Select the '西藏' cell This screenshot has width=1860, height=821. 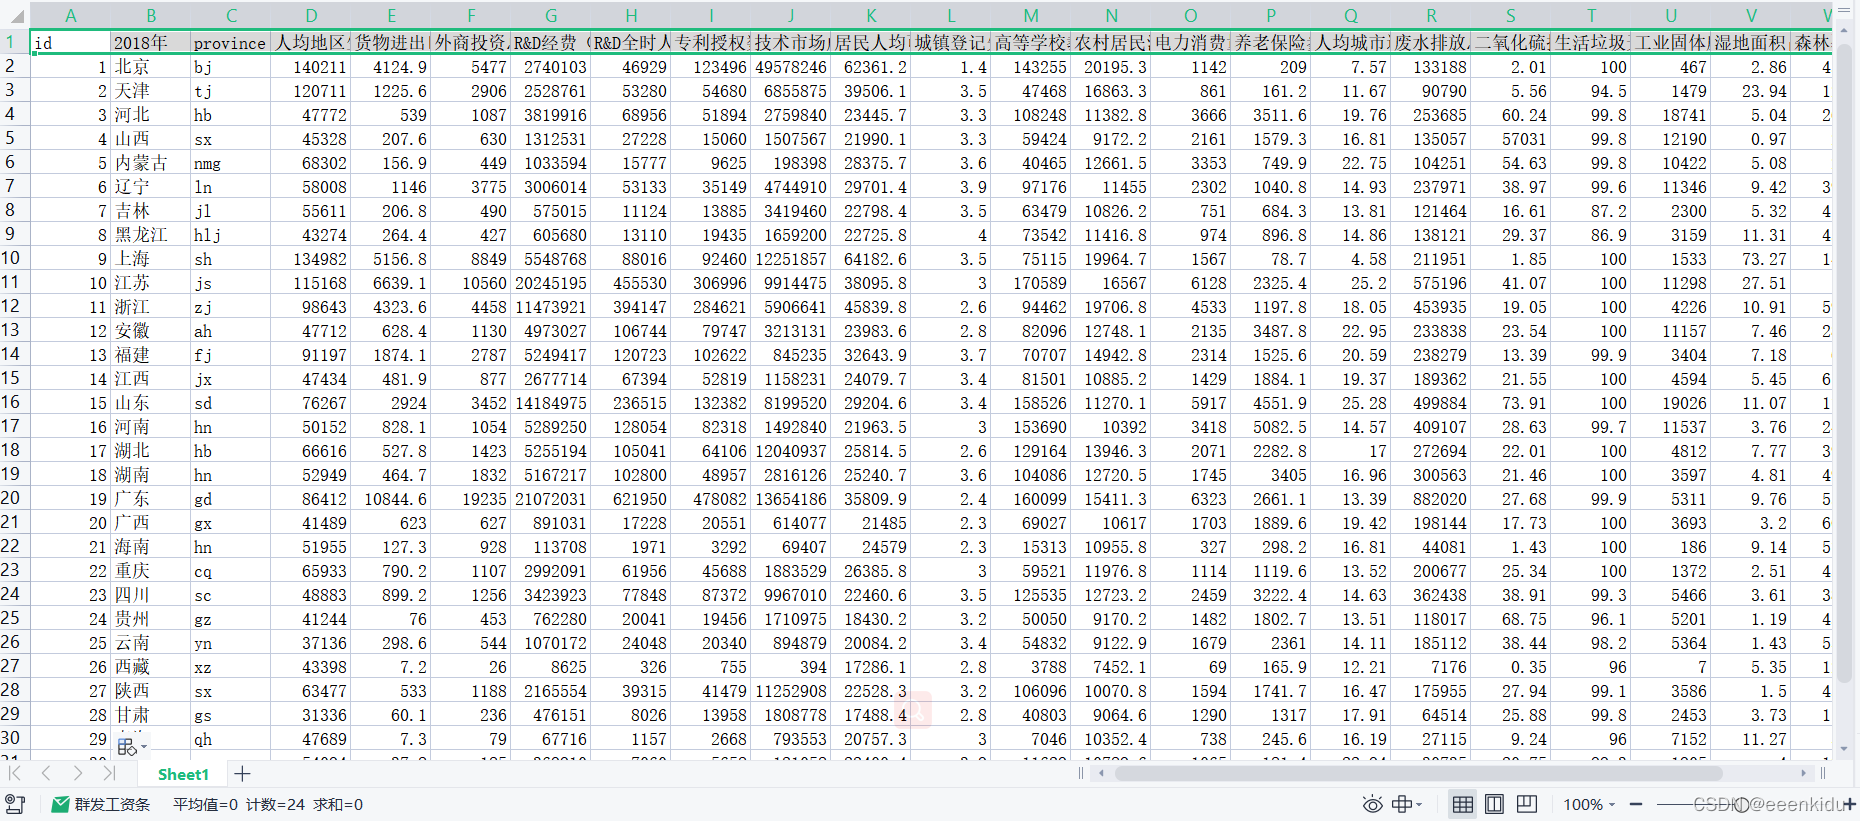coord(150,666)
